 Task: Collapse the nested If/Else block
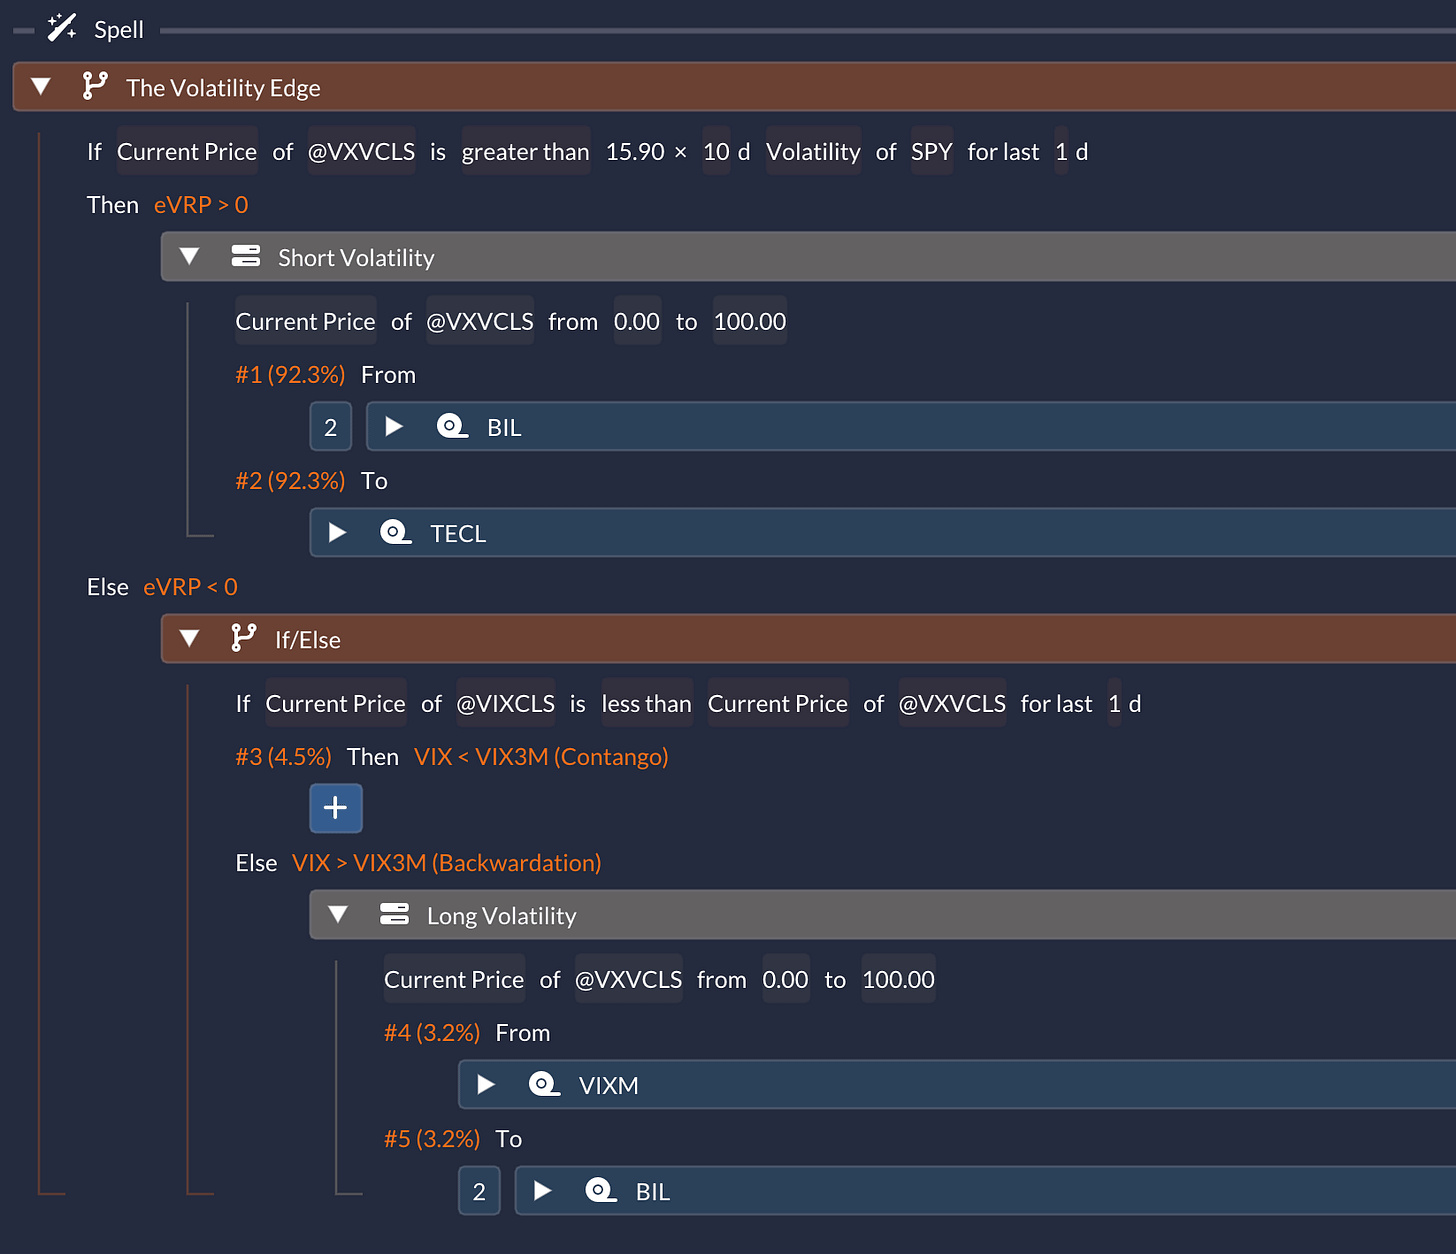189,639
